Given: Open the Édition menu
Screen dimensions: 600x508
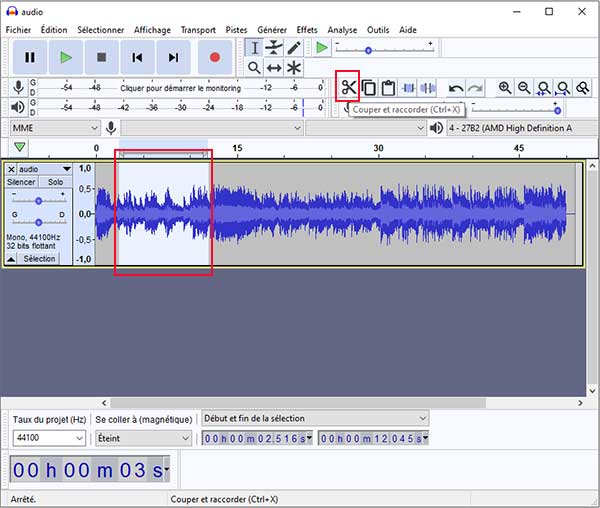Looking at the screenshot, I should point(54,30).
